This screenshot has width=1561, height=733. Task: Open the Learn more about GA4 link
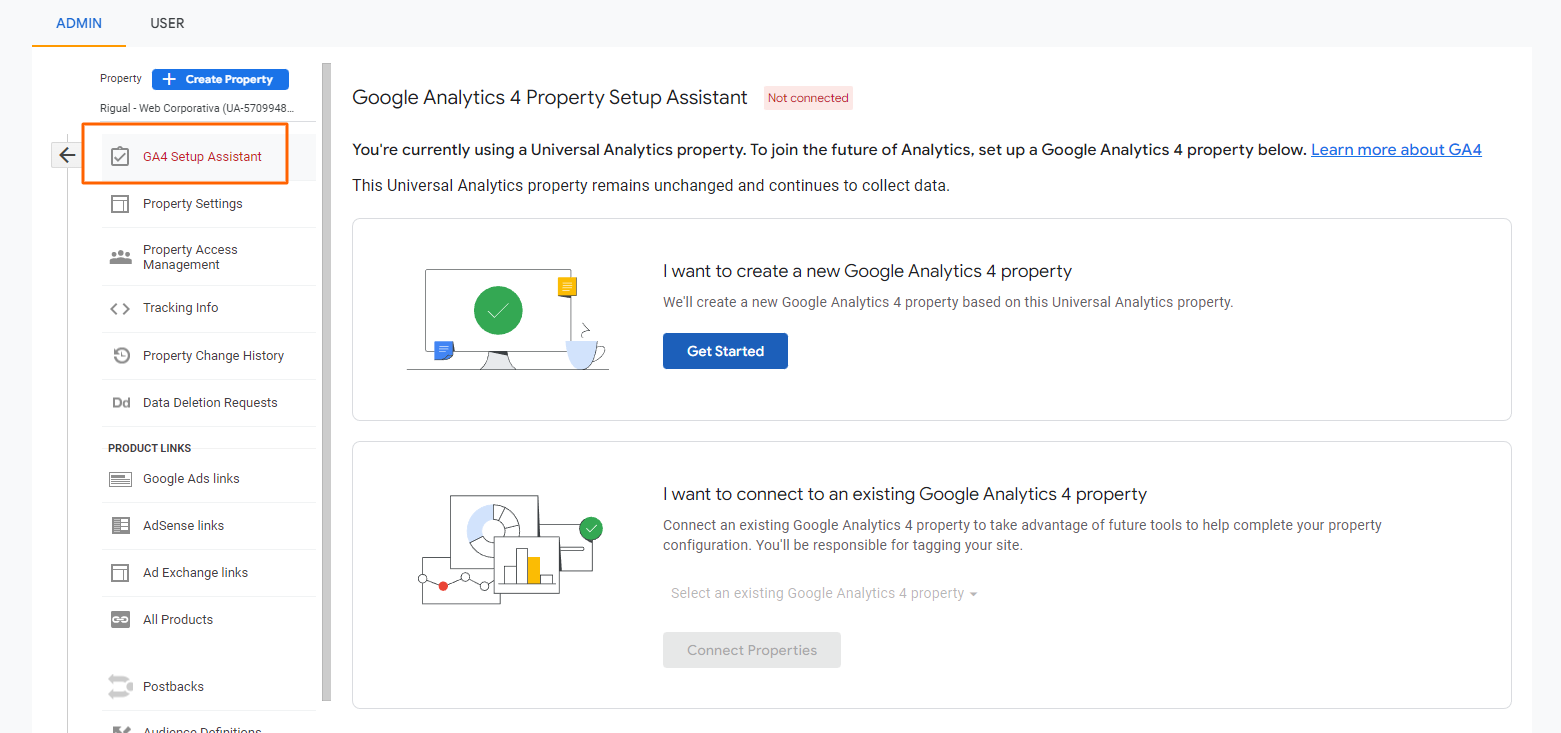pos(1396,149)
